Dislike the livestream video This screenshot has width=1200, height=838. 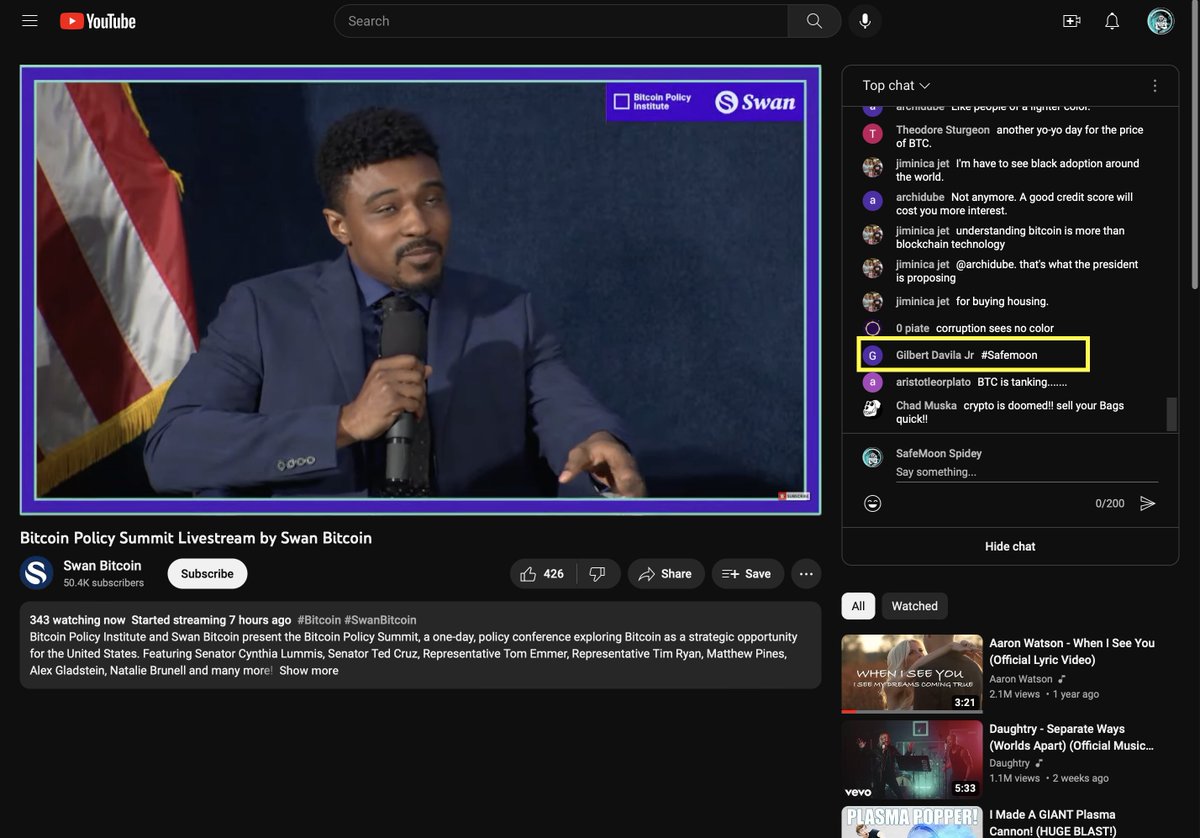pos(598,574)
